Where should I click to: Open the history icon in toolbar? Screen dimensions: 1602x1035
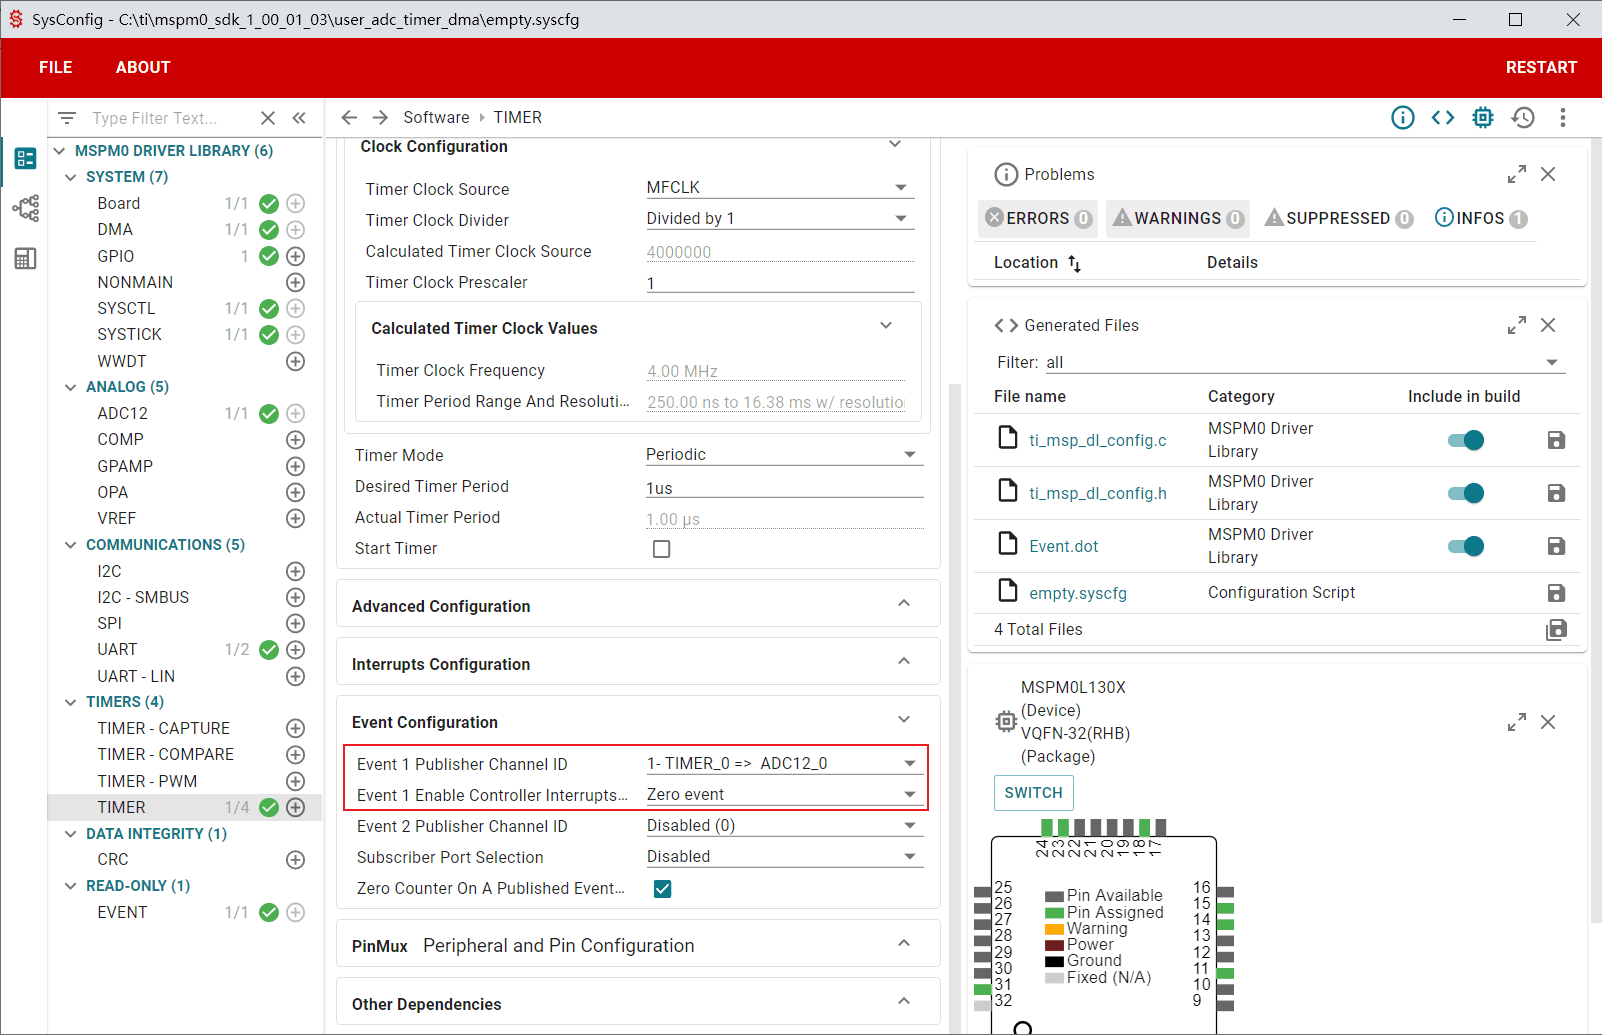click(1523, 118)
